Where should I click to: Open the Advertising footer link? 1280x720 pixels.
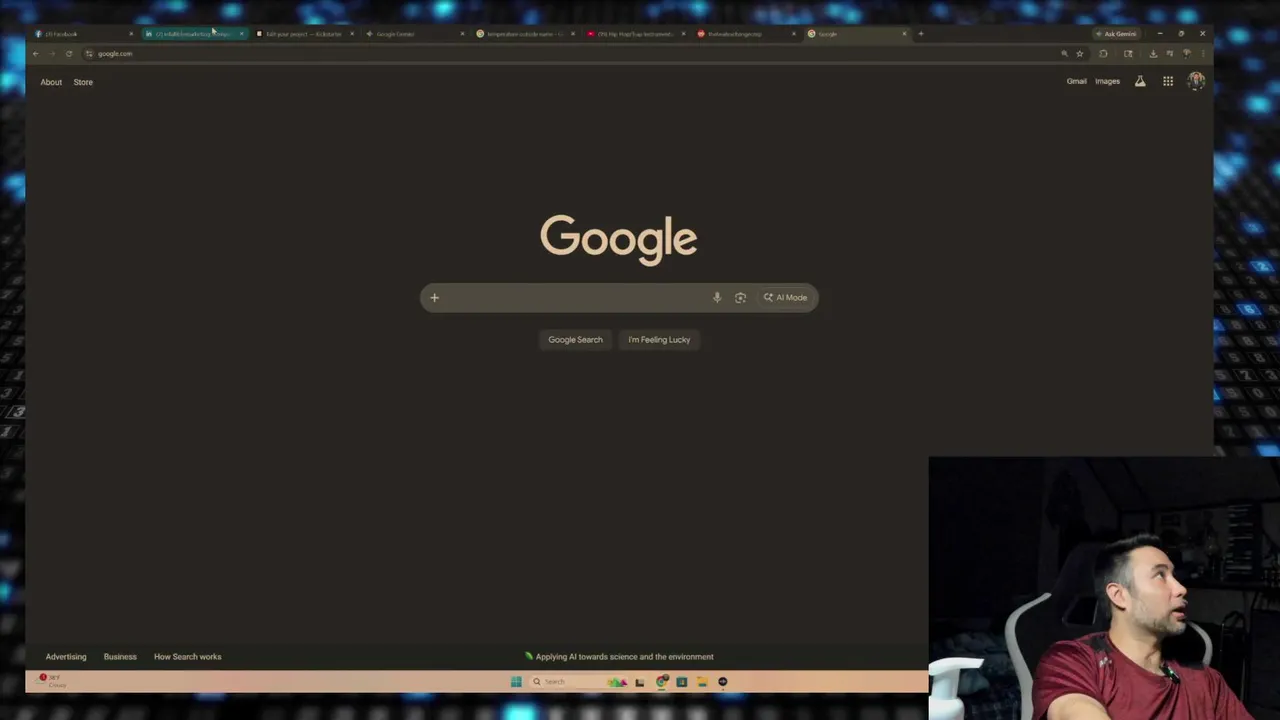(66, 657)
